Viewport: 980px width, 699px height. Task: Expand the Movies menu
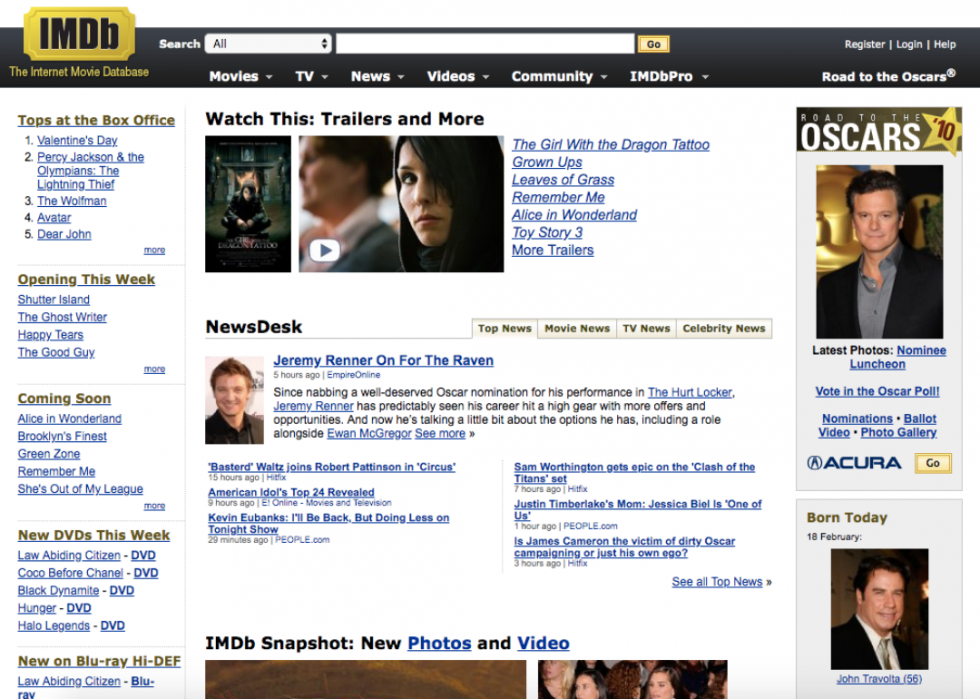point(241,76)
